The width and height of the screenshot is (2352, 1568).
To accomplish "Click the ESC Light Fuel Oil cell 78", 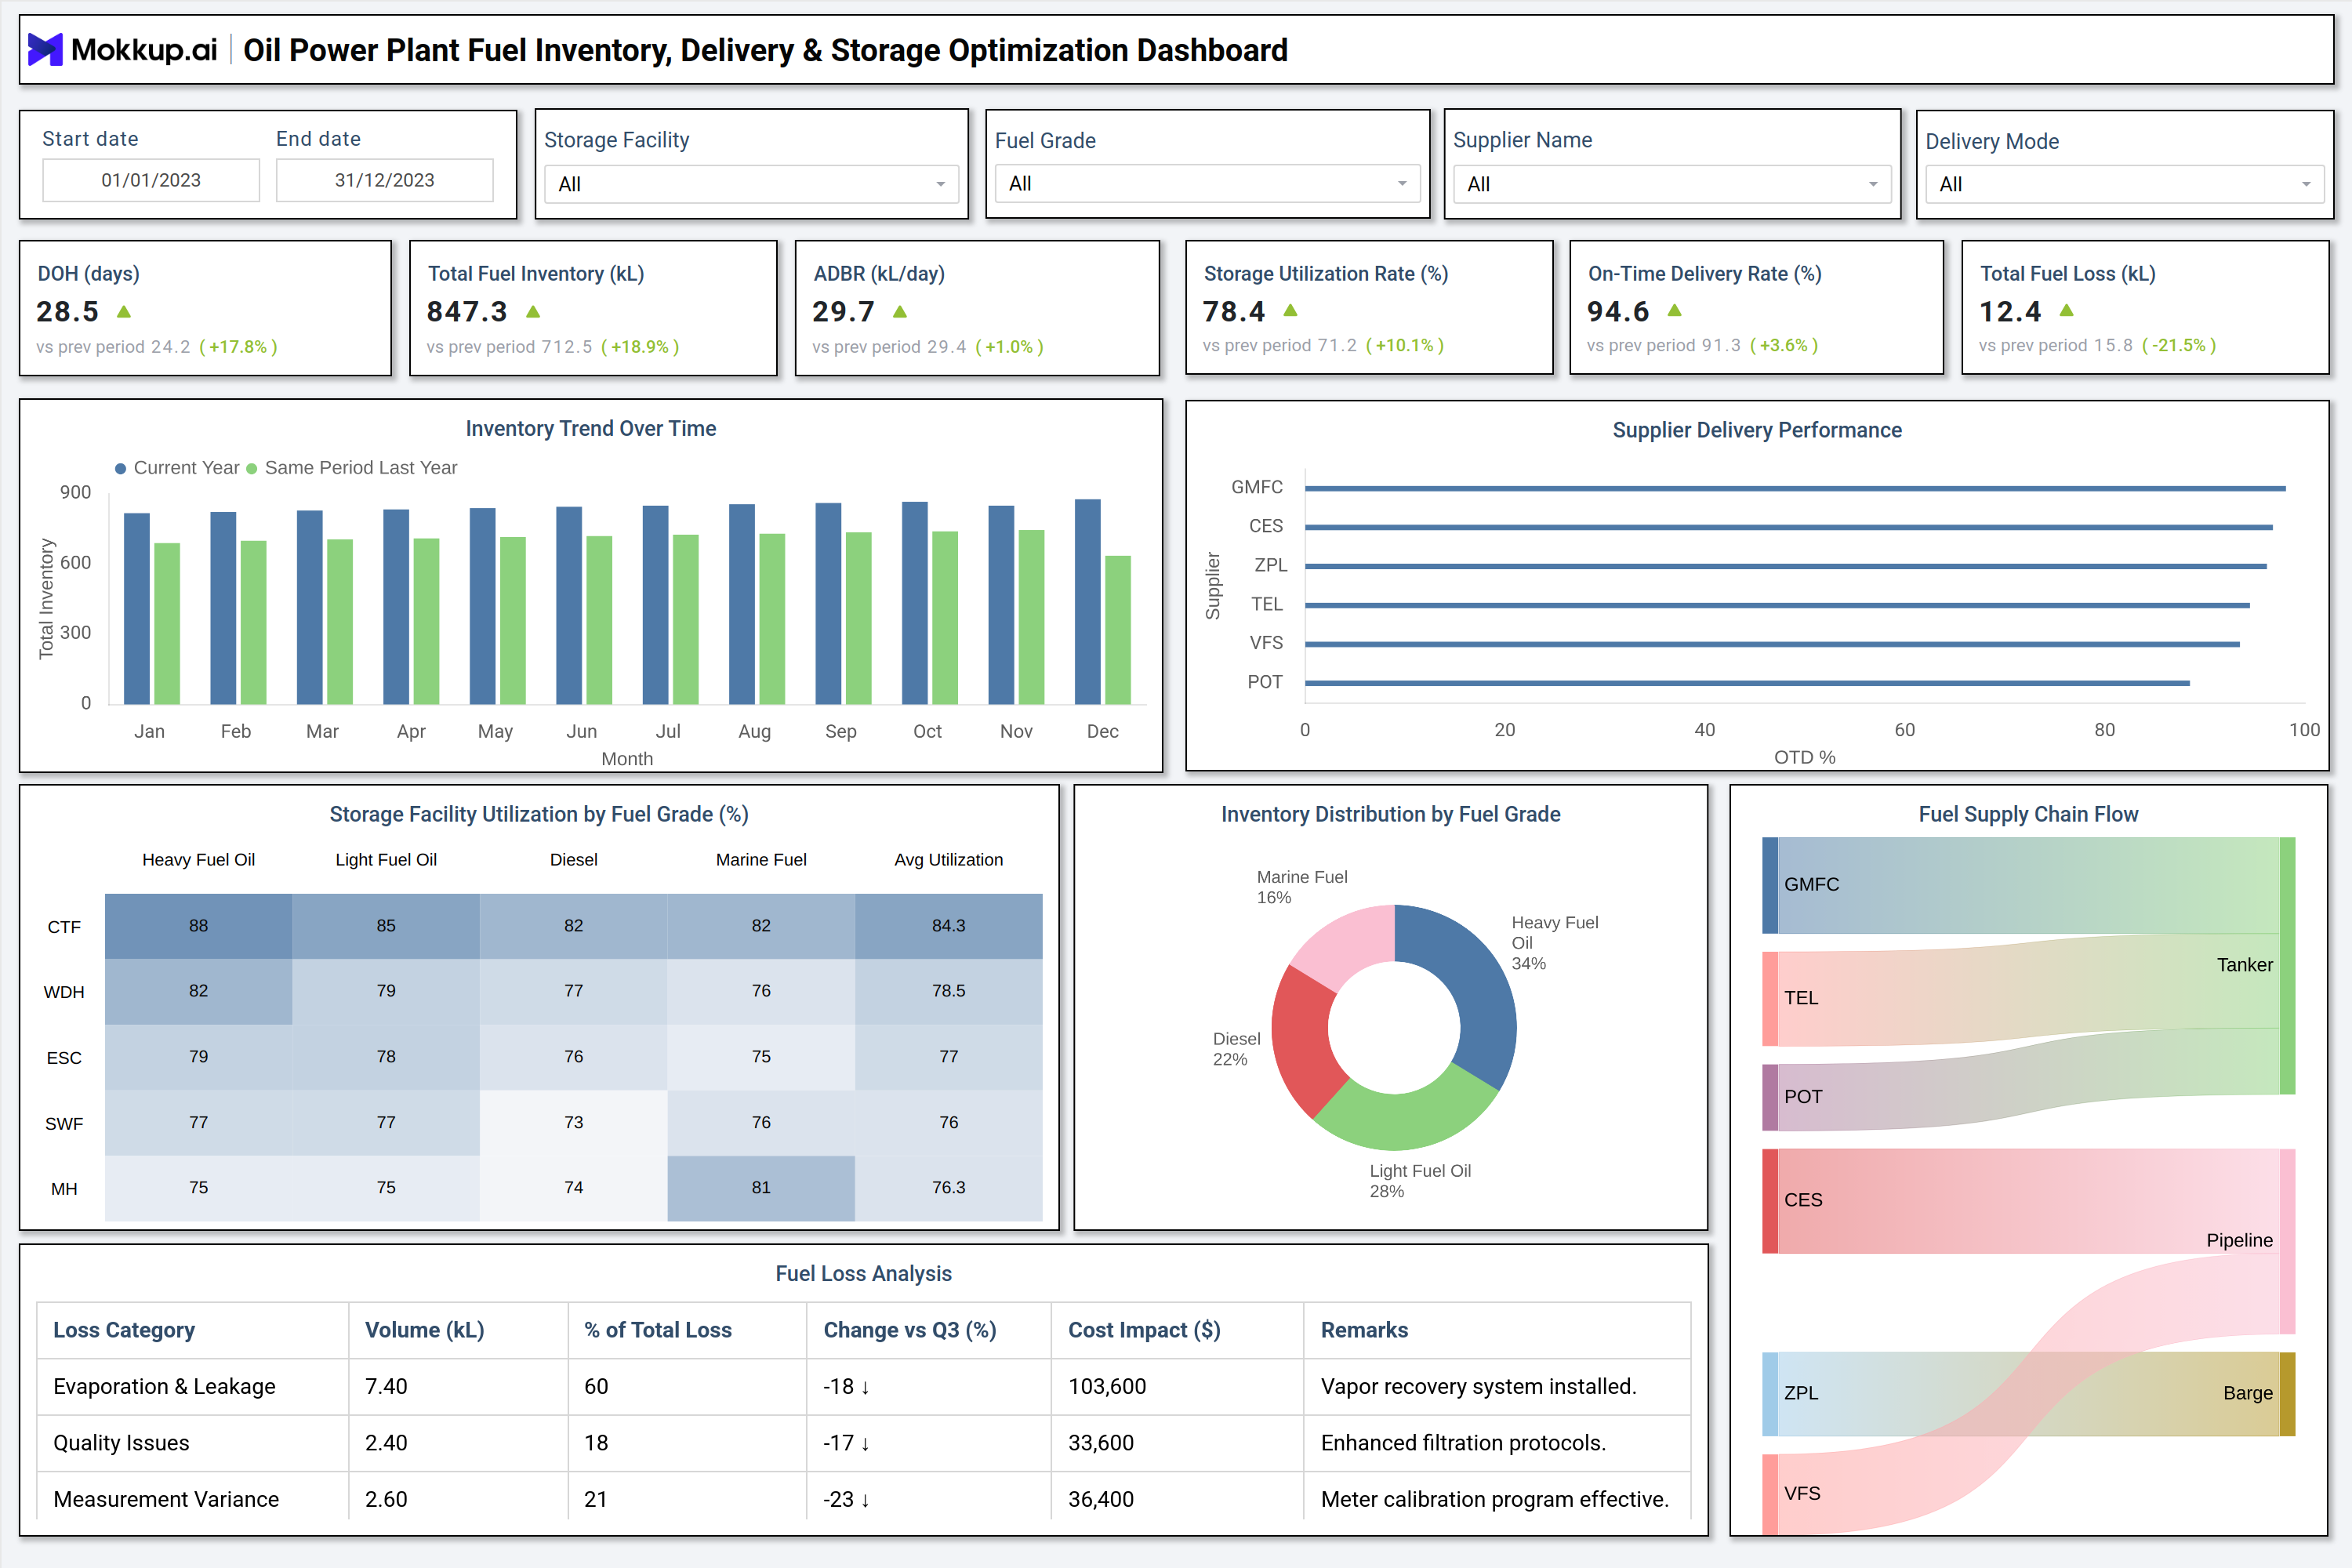I will 386,1057.
